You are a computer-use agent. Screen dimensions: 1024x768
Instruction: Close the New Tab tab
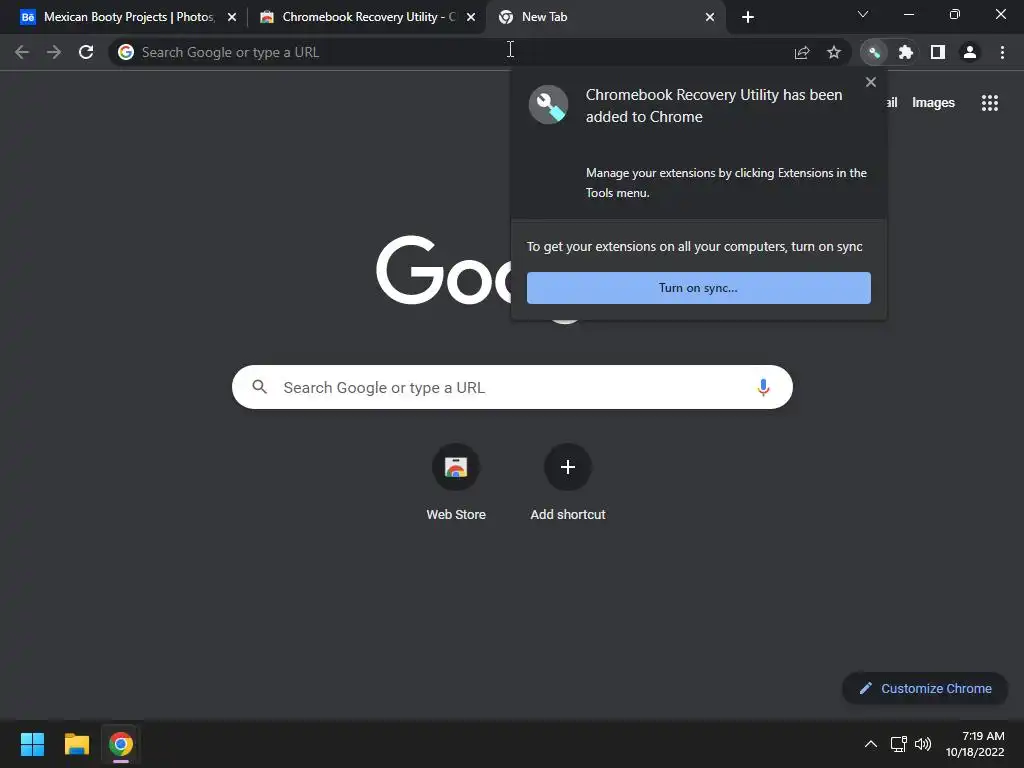click(710, 18)
